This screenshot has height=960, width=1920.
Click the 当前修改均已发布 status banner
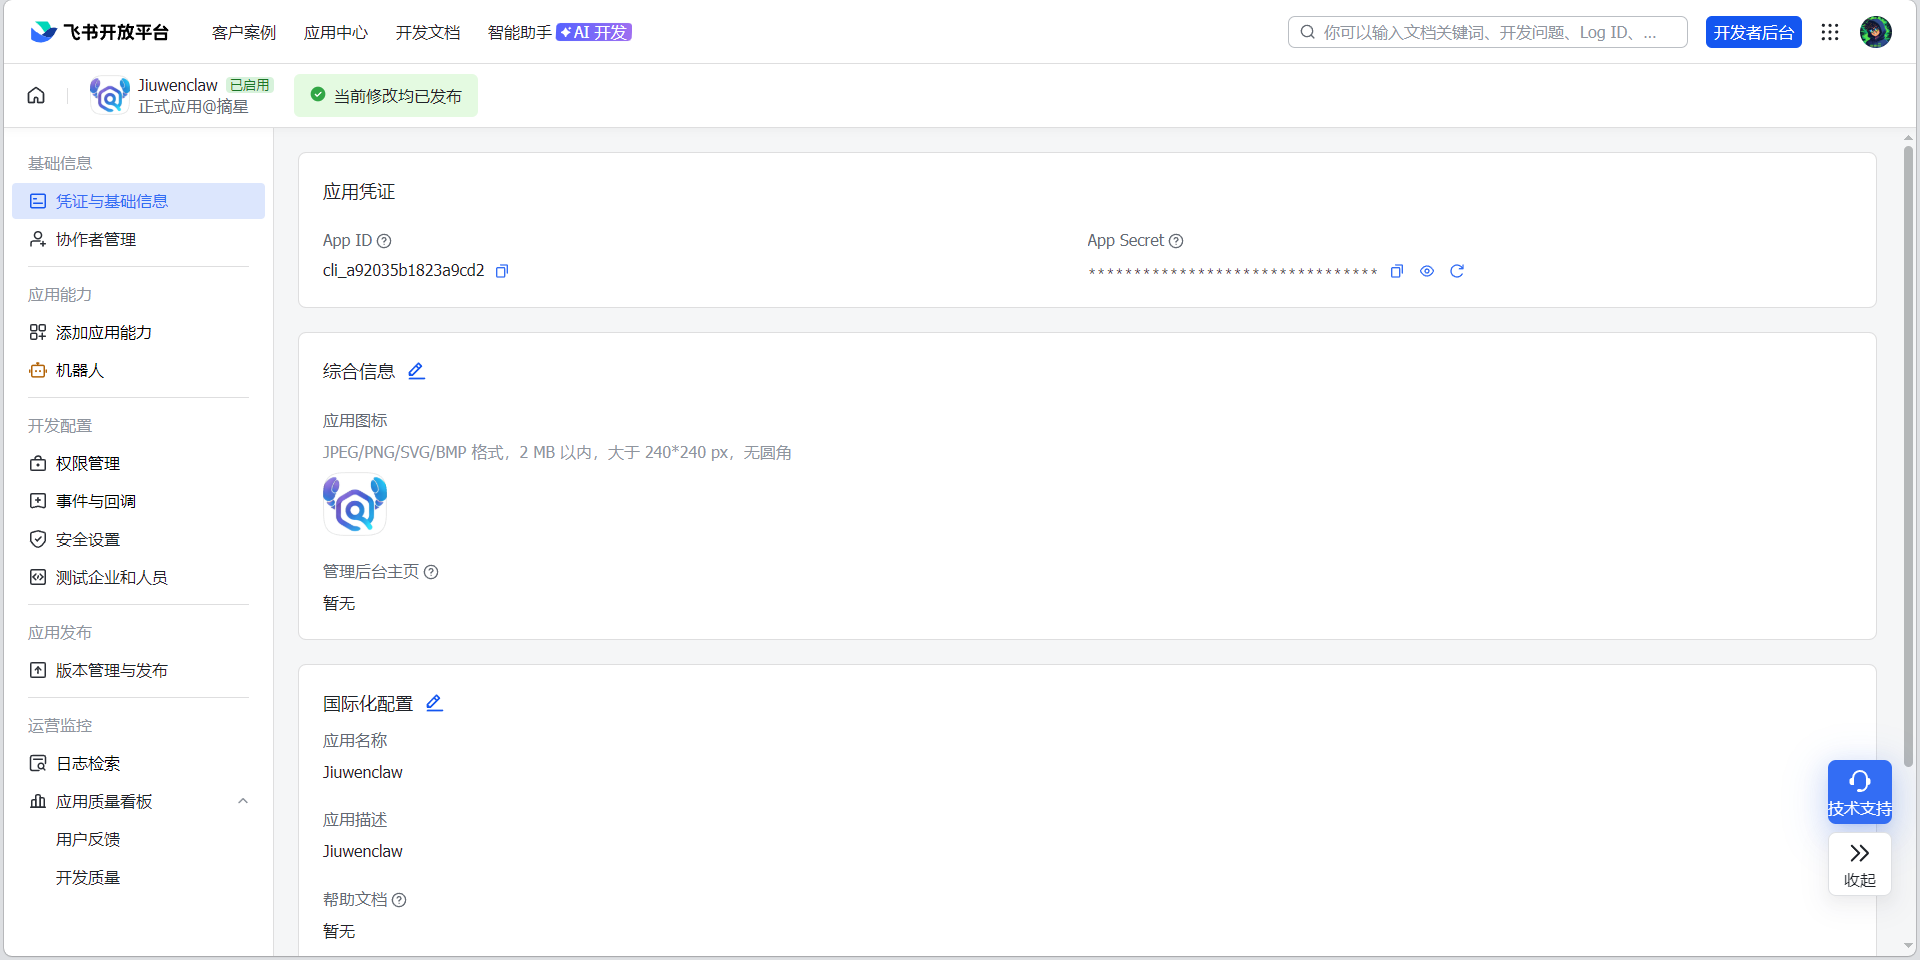tap(386, 95)
